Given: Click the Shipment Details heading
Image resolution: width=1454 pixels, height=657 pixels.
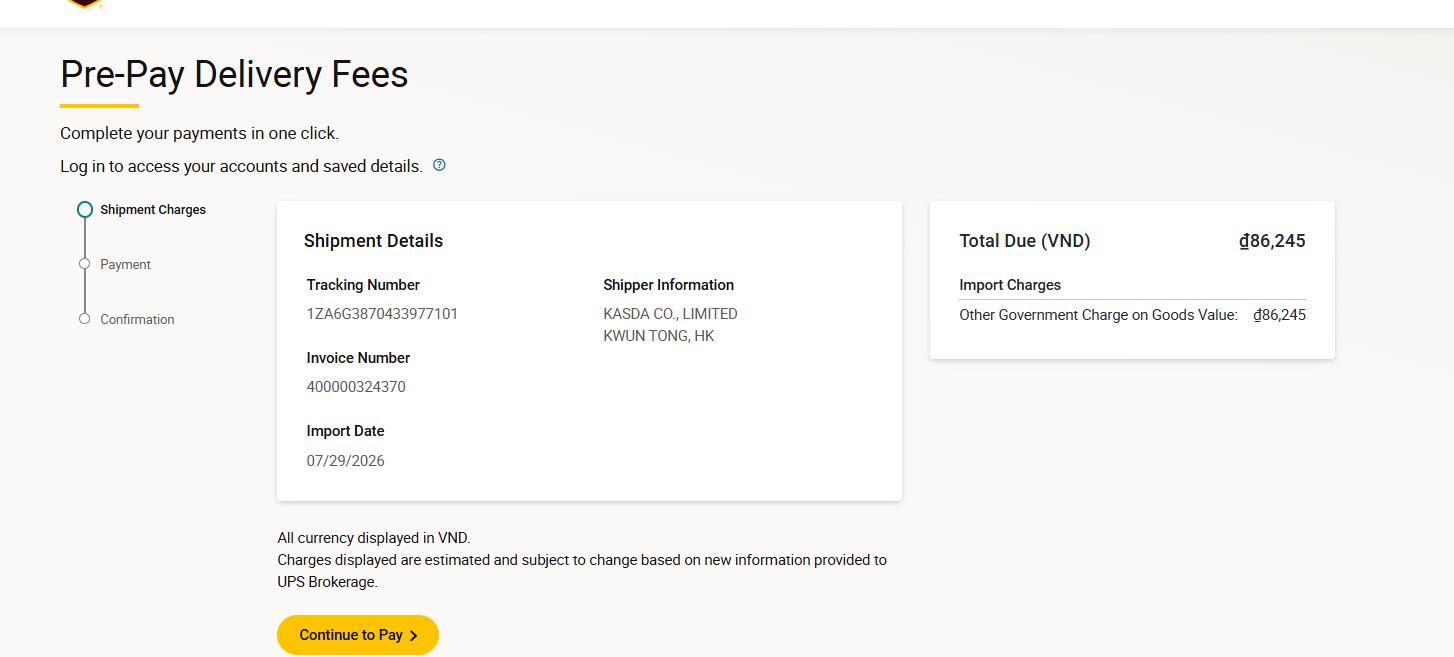Looking at the screenshot, I should pos(373,241).
